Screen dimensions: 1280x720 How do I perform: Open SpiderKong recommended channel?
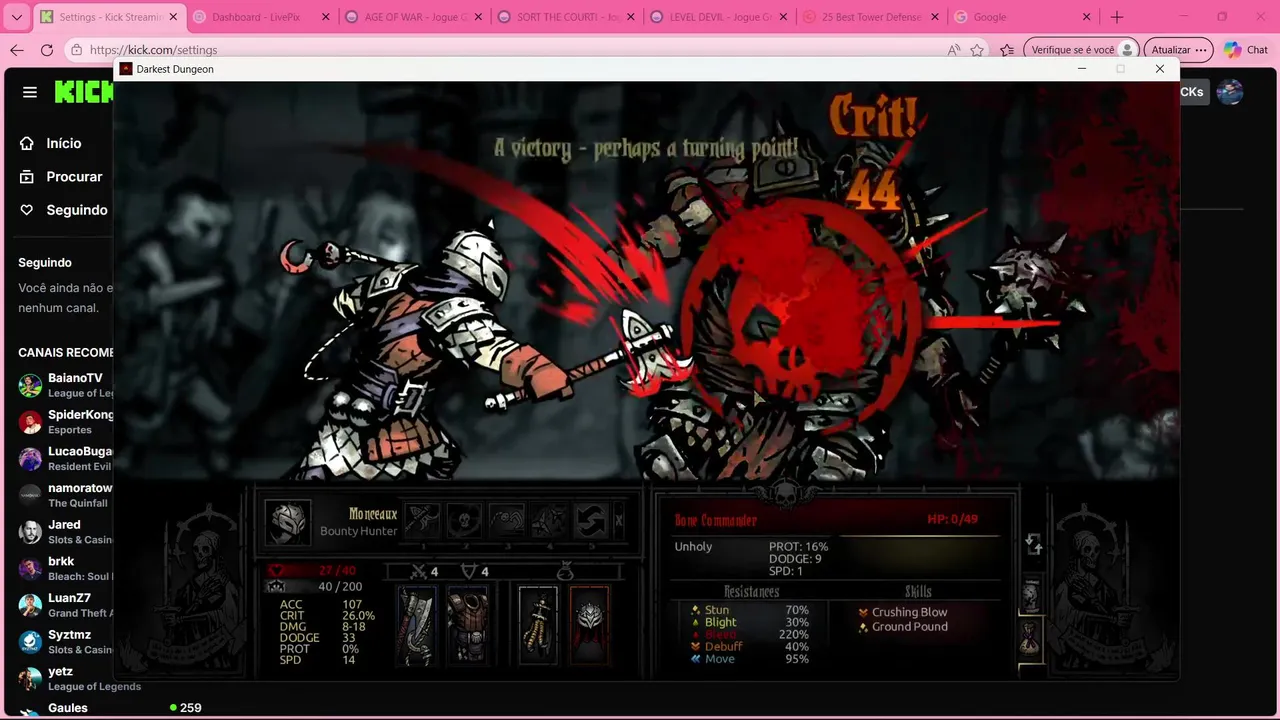pos(65,422)
